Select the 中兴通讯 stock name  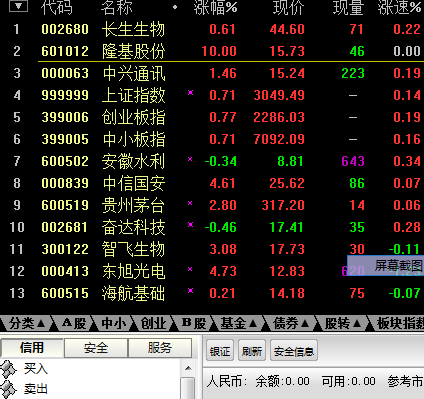tap(133, 73)
